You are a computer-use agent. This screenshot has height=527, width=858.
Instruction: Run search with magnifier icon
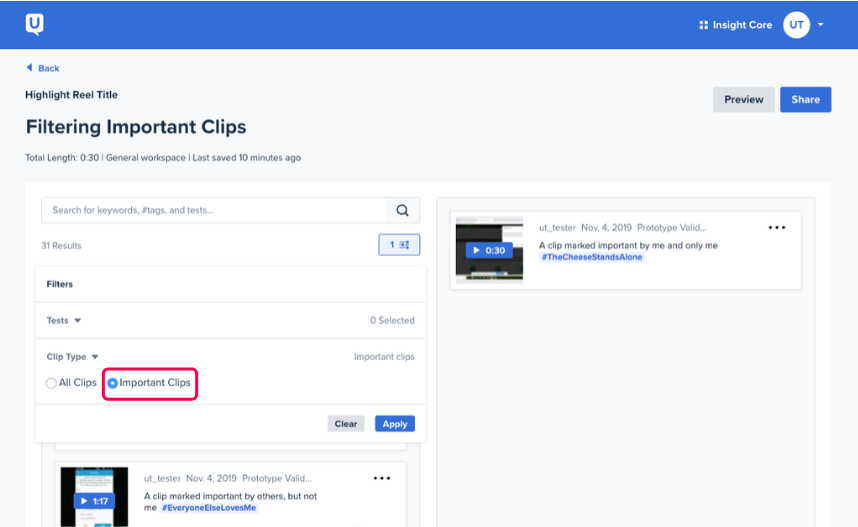403,210
